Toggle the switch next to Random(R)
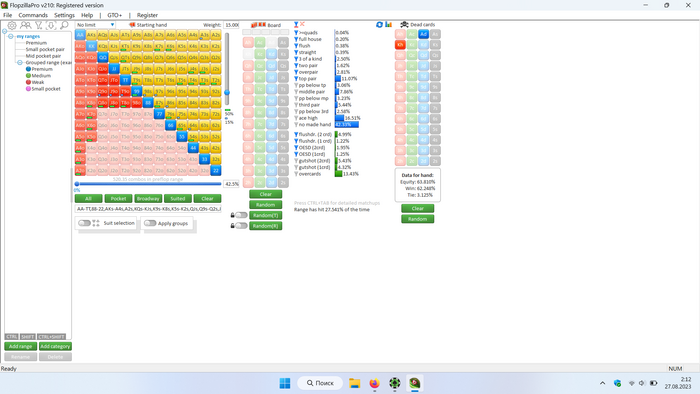 (242, 226)
